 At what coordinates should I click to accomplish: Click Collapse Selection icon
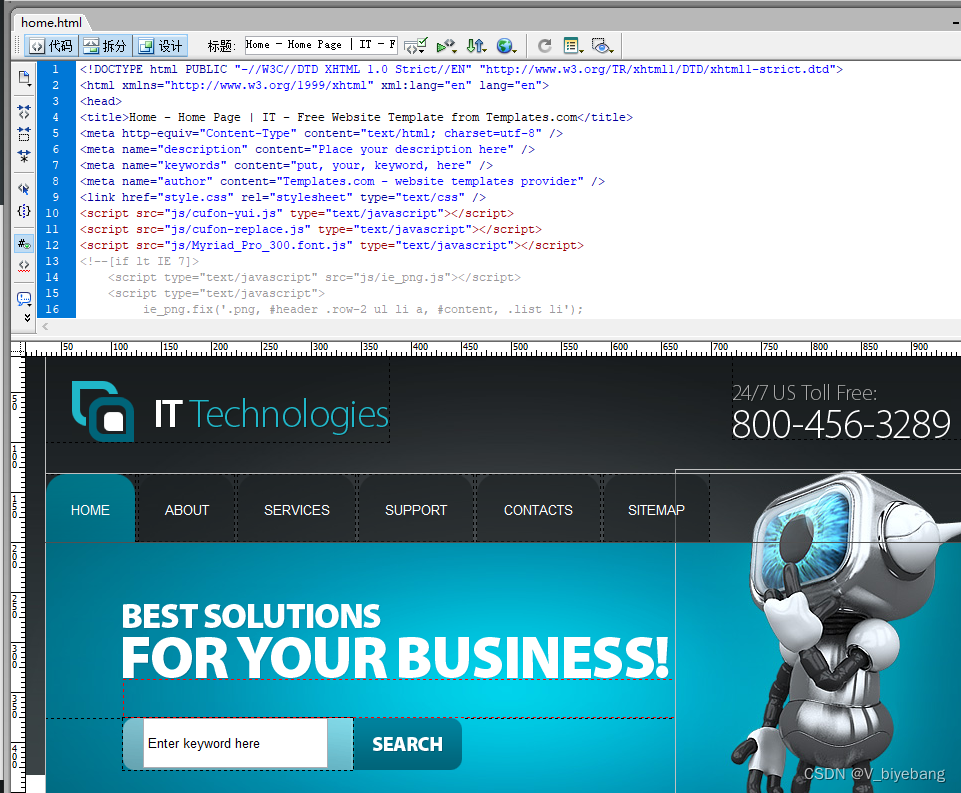(x=24, y=134)
